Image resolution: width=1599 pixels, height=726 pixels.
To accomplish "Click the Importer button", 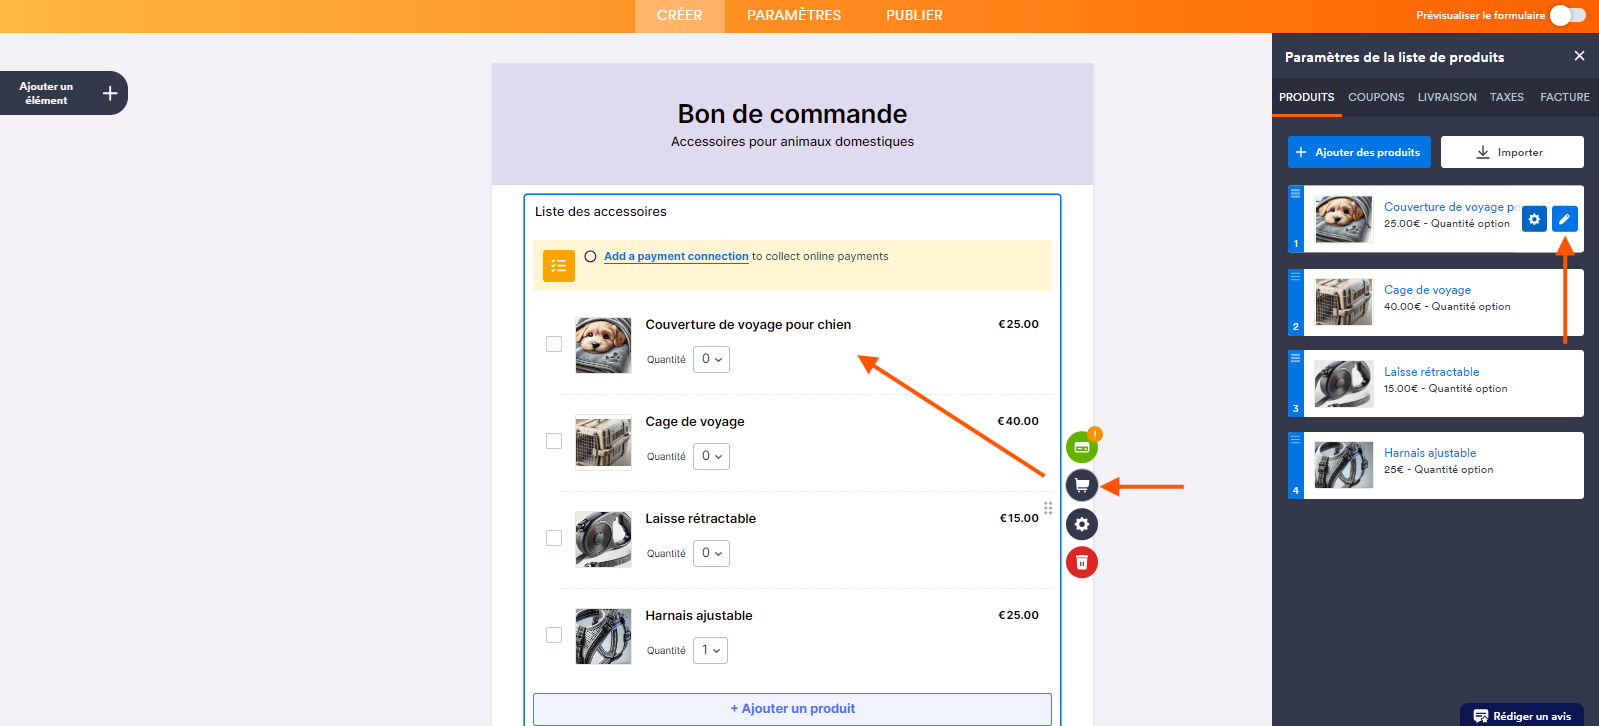I will click(x=1512, y=152).
